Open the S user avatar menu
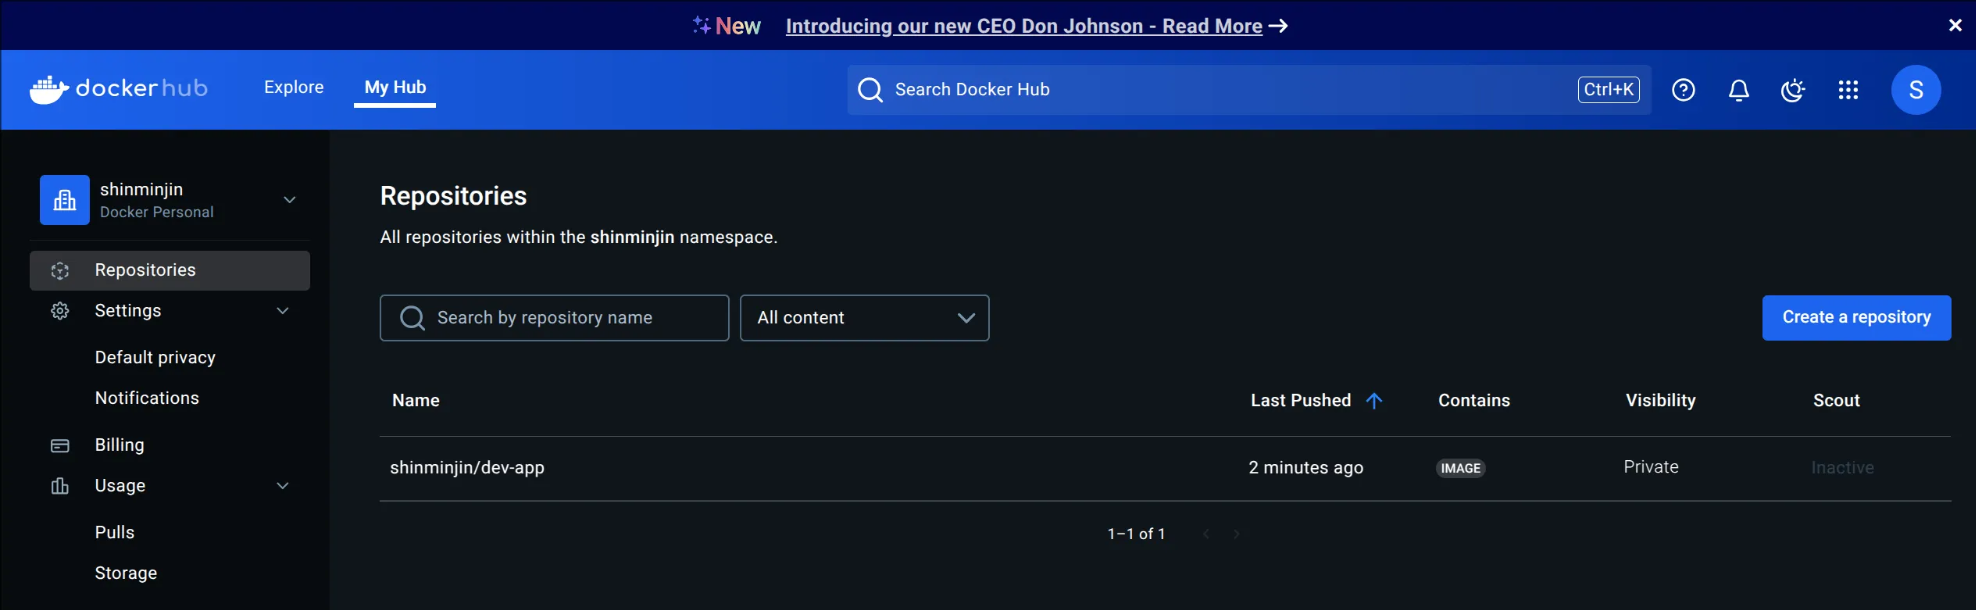 [1916, 90]
